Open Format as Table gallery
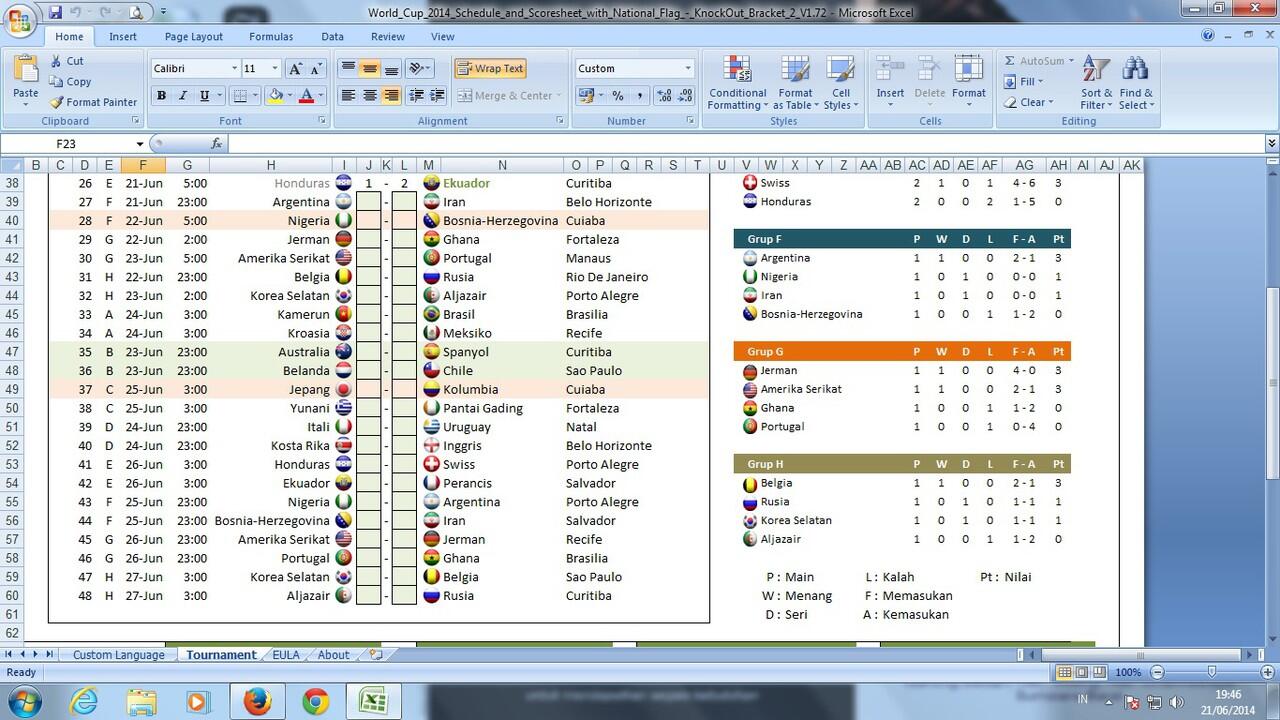Viewport: 1280px width, 720px height. pyautogui.click(x=795, y=82)
